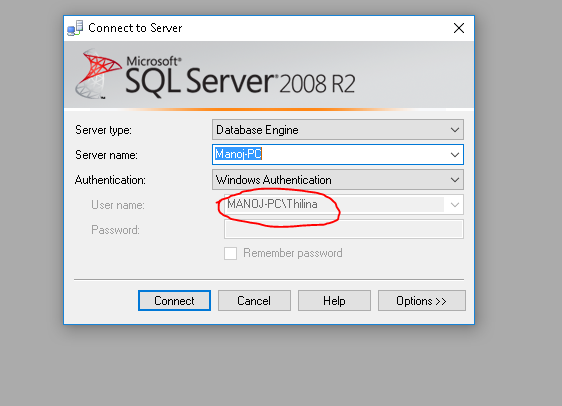Open the Authentication dropdown
This screenshot has height=406, width=562.
click(338, 180)
